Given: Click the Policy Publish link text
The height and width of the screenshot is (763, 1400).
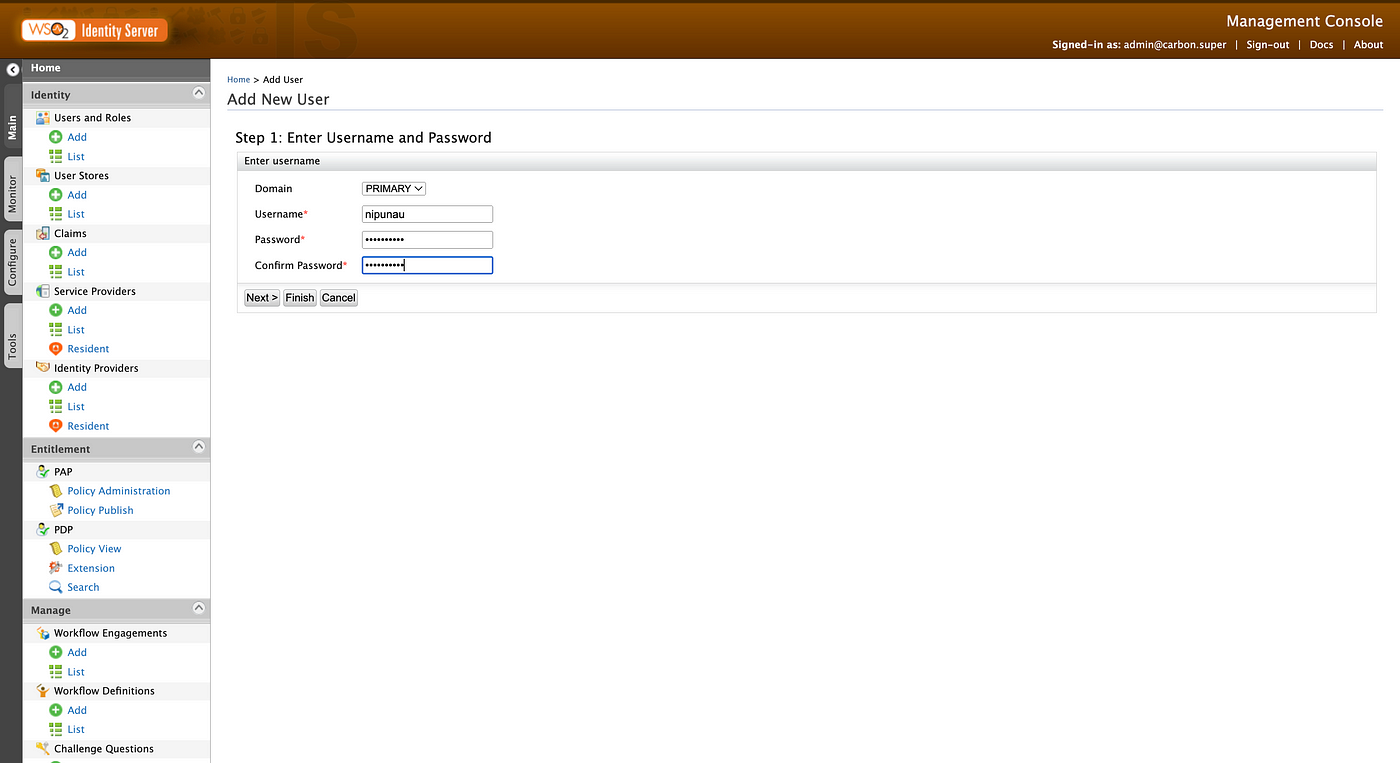Looking at the screenshot, I should click(100, 510).
